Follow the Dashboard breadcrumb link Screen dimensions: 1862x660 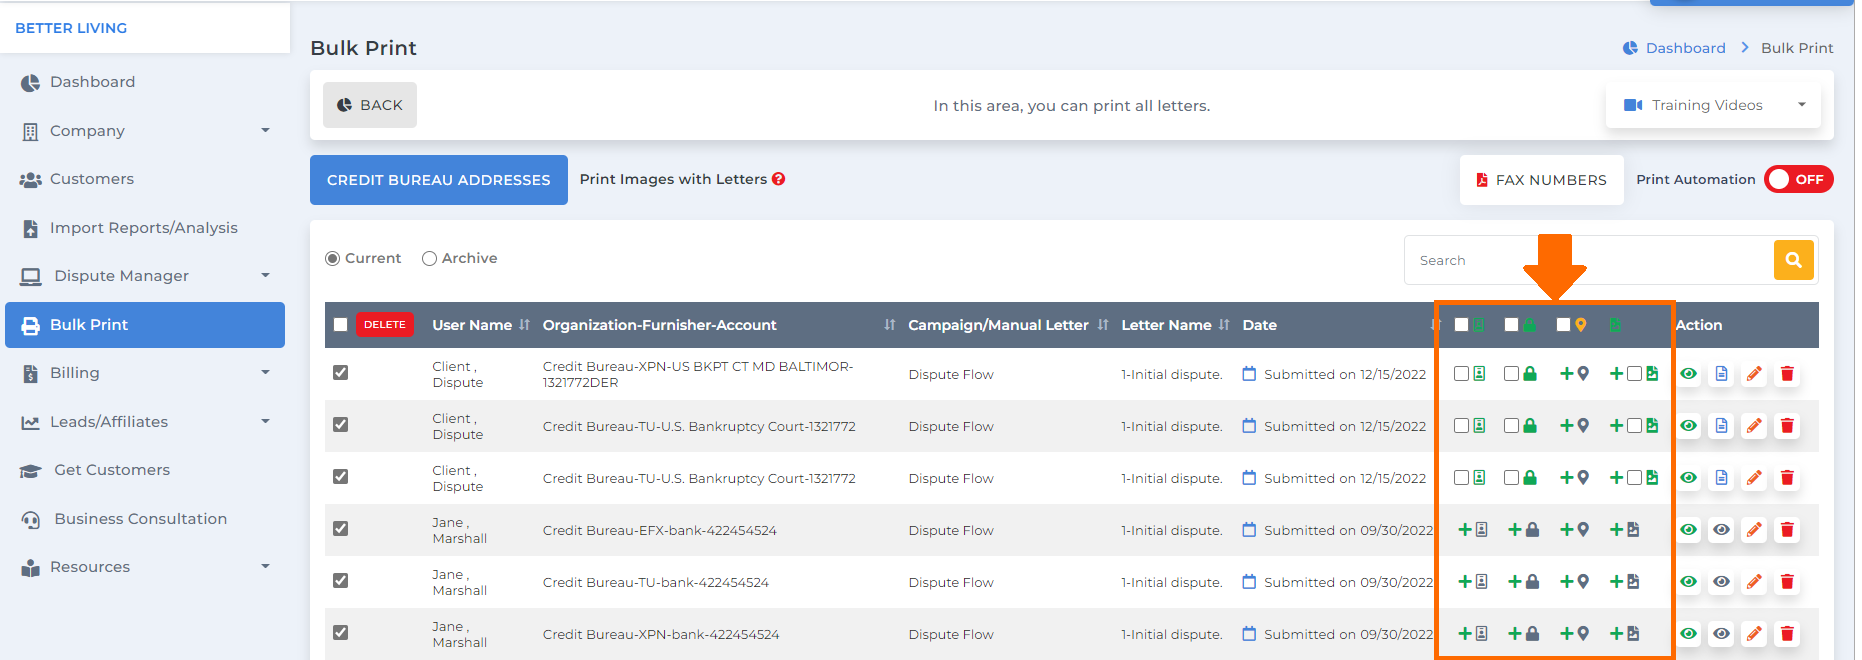(x=1685, y=48)
